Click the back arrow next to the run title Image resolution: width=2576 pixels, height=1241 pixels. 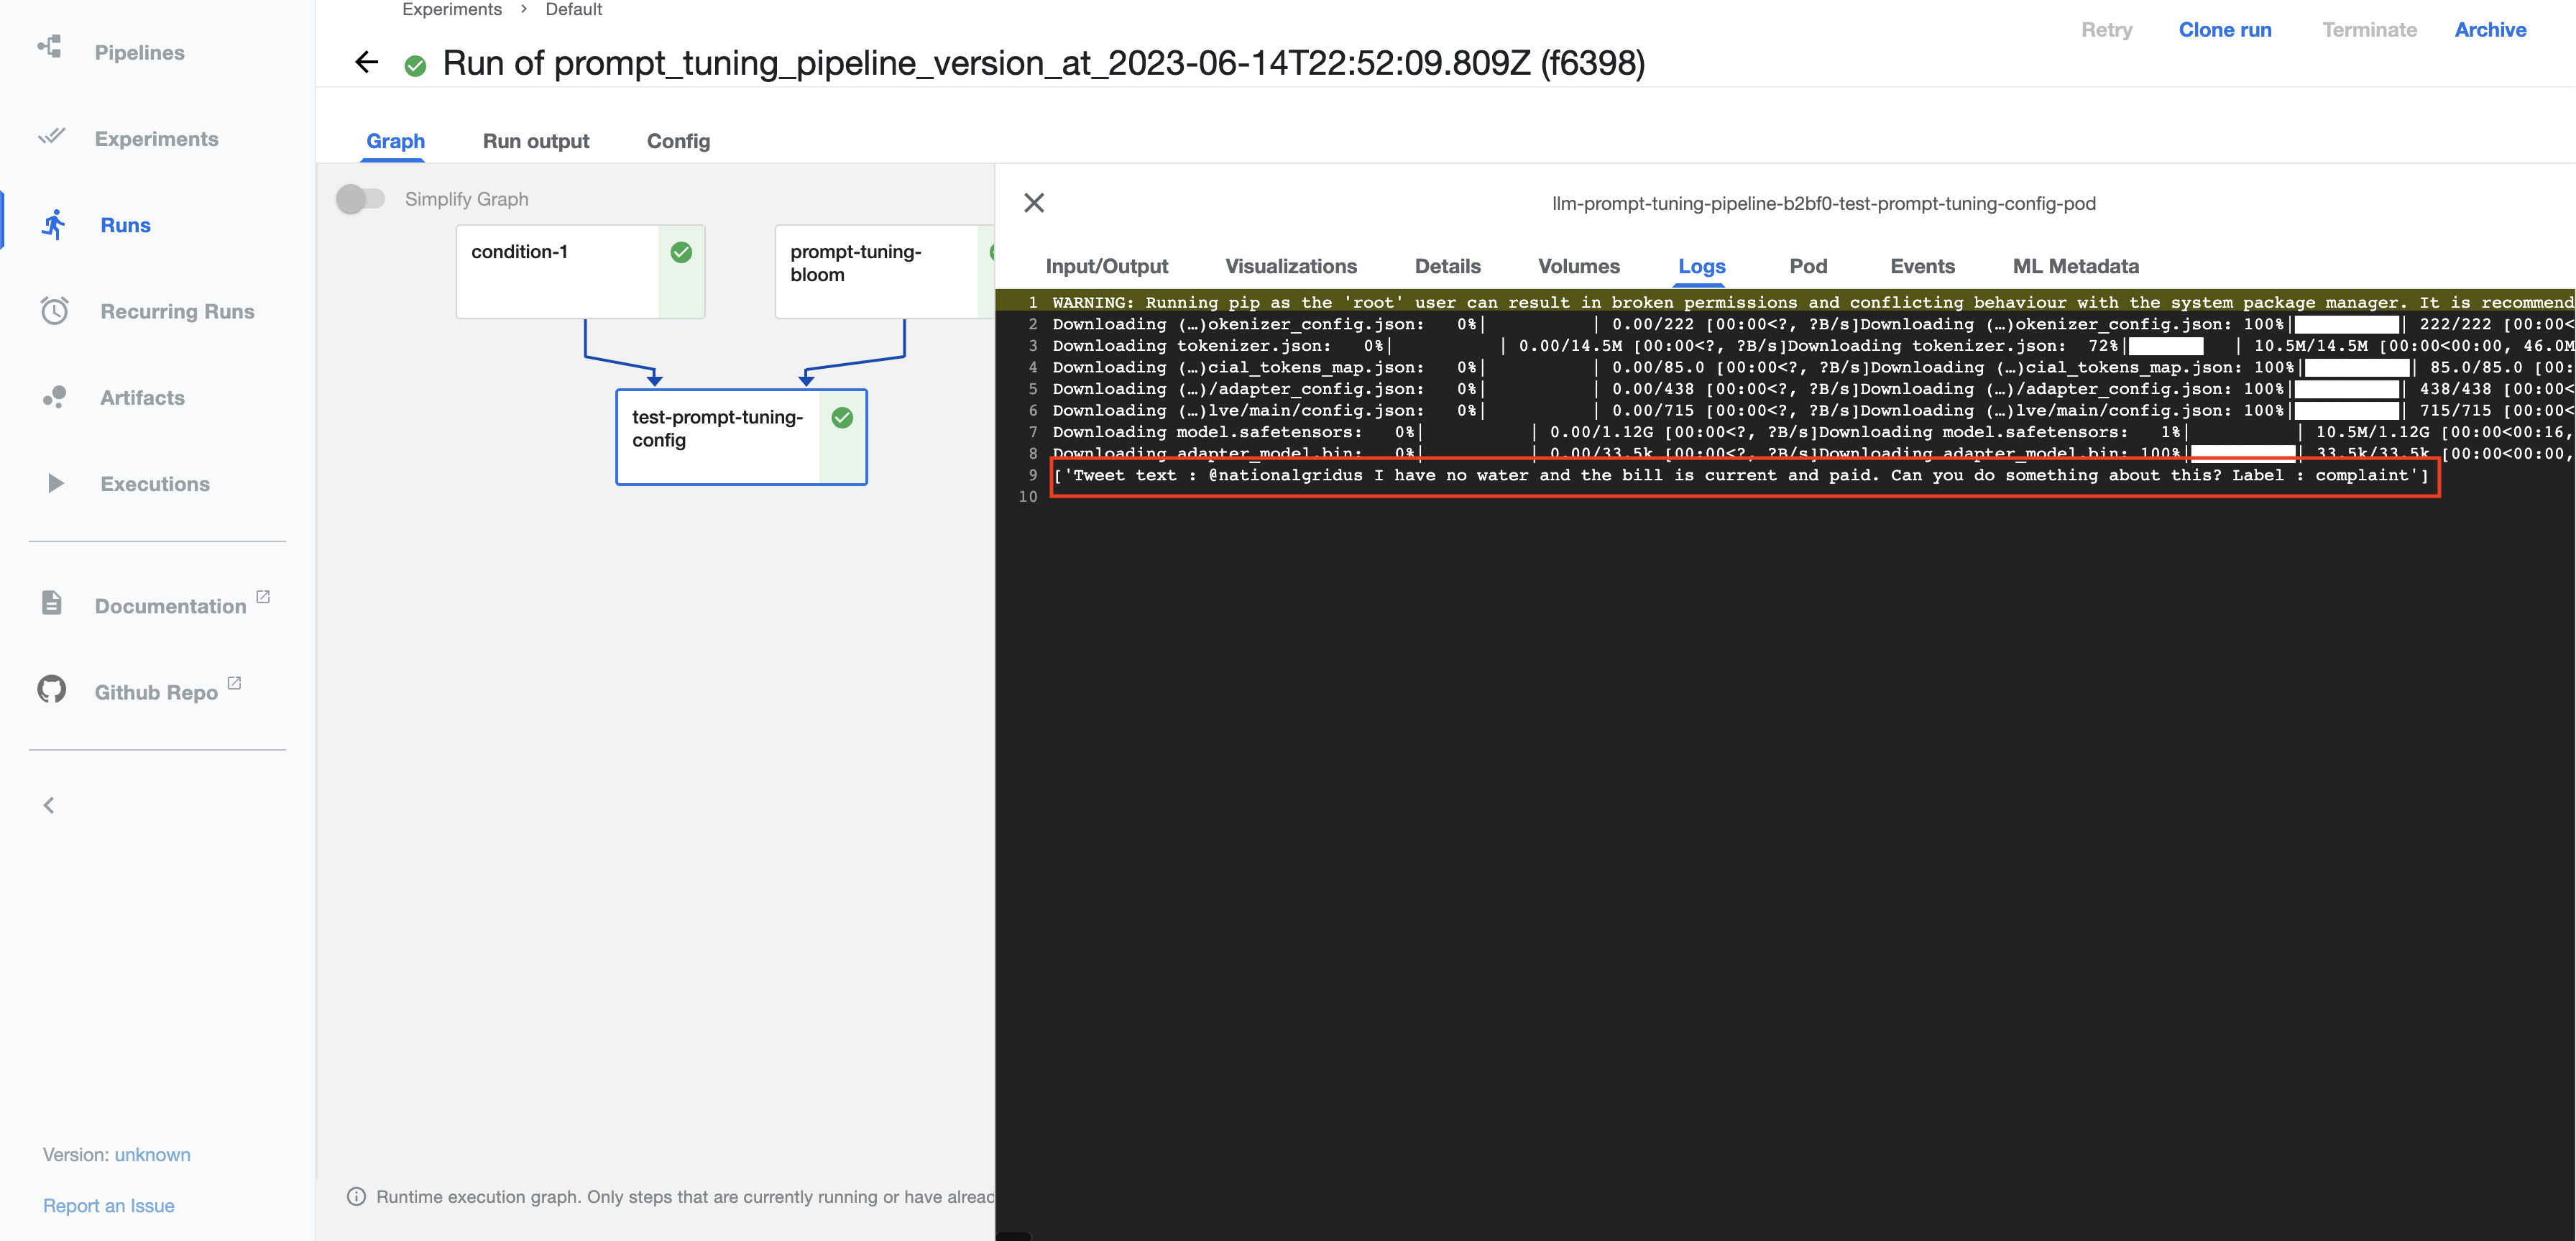click(x=366, y=62)
